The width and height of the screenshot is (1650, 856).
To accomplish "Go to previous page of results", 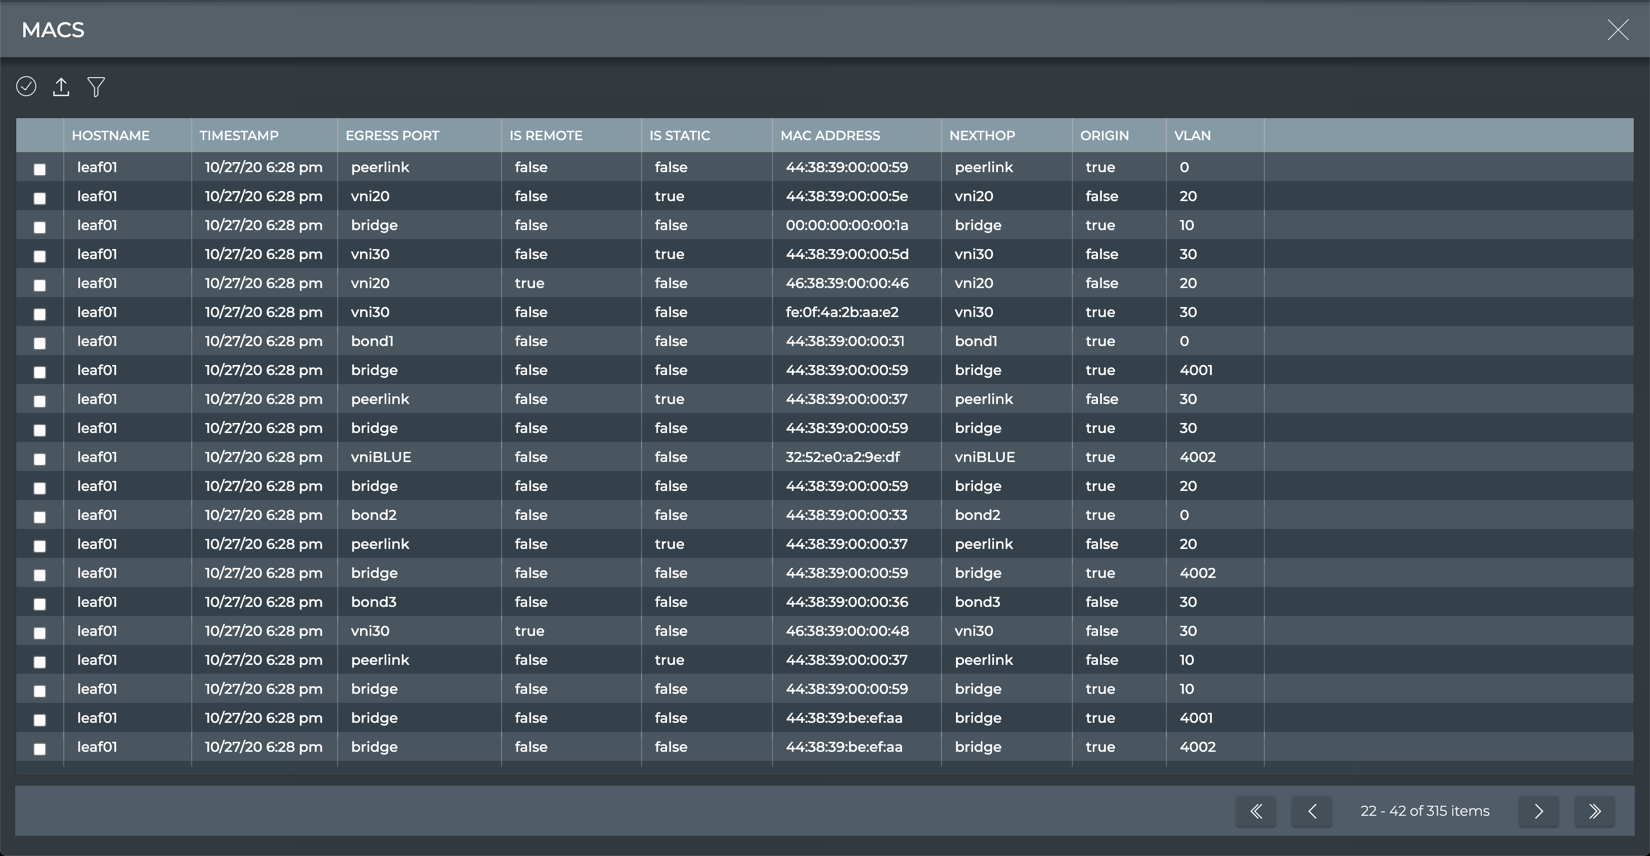I will click(x=1312, y=811).
